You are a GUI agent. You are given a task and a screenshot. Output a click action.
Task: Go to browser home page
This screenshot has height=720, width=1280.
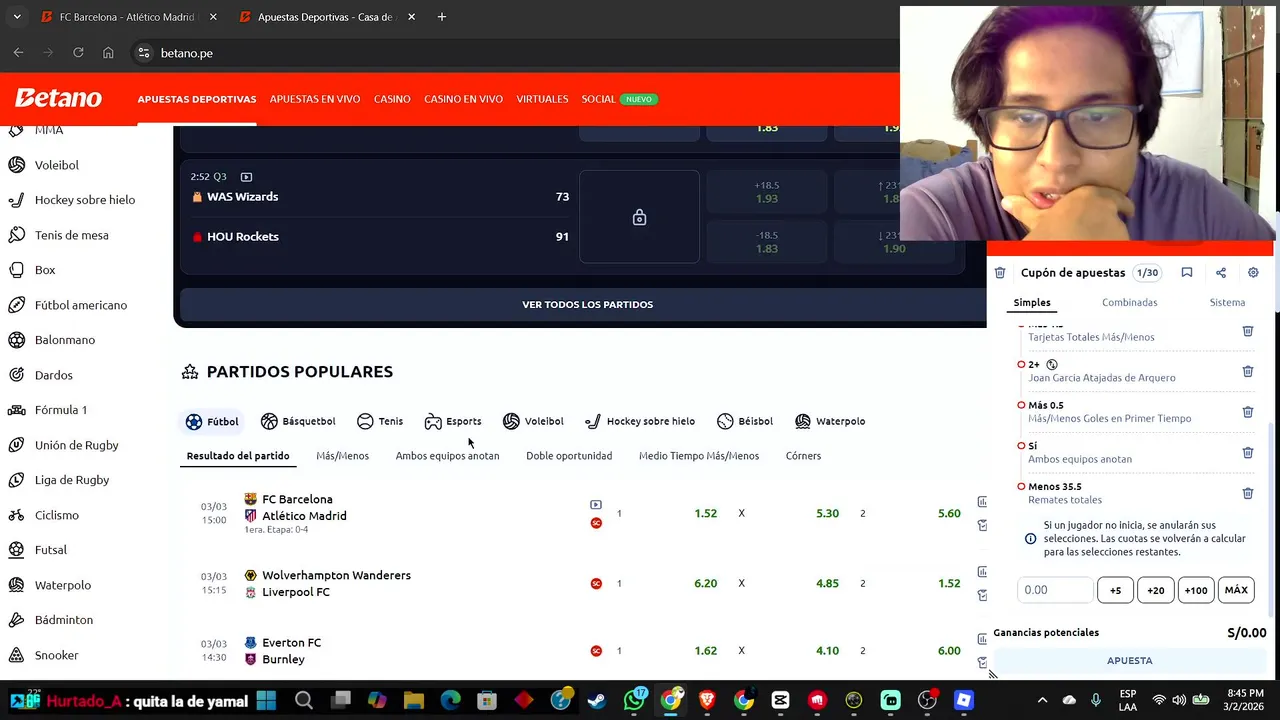tap(108, 53)
